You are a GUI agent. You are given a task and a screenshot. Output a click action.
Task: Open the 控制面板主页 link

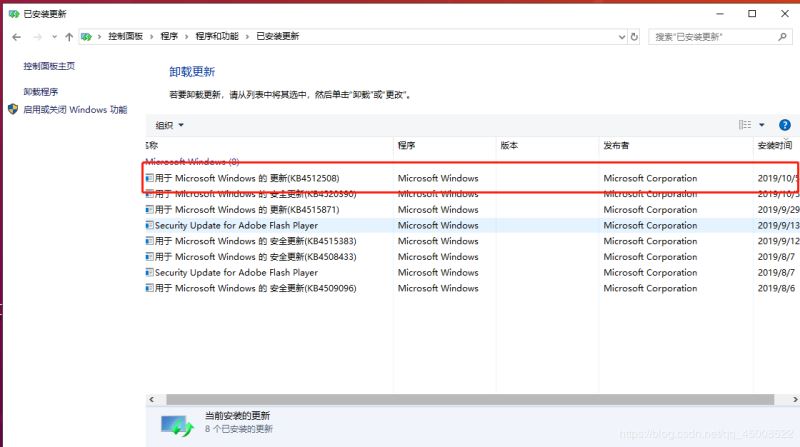point(49,66)
